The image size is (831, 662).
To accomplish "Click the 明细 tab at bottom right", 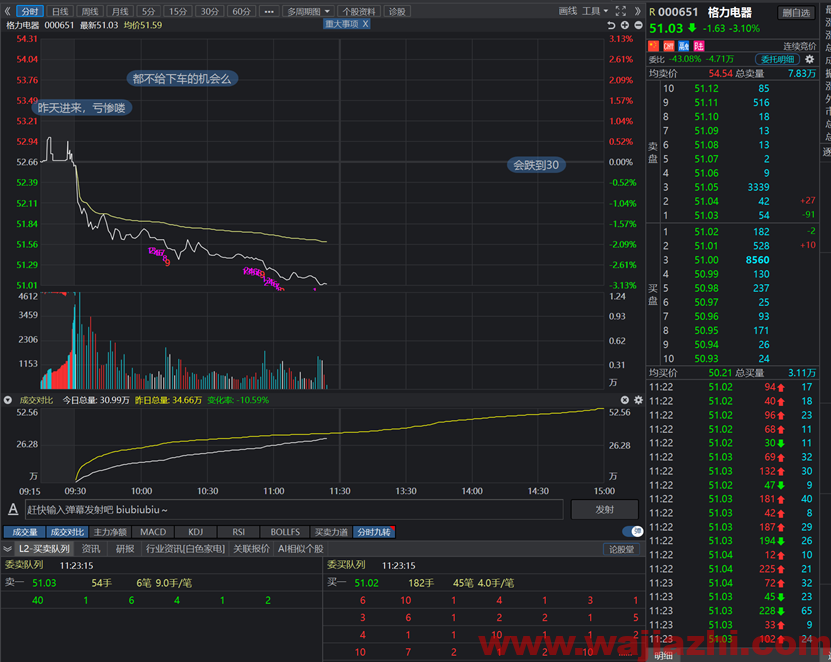I will click(x=663, y=656).
